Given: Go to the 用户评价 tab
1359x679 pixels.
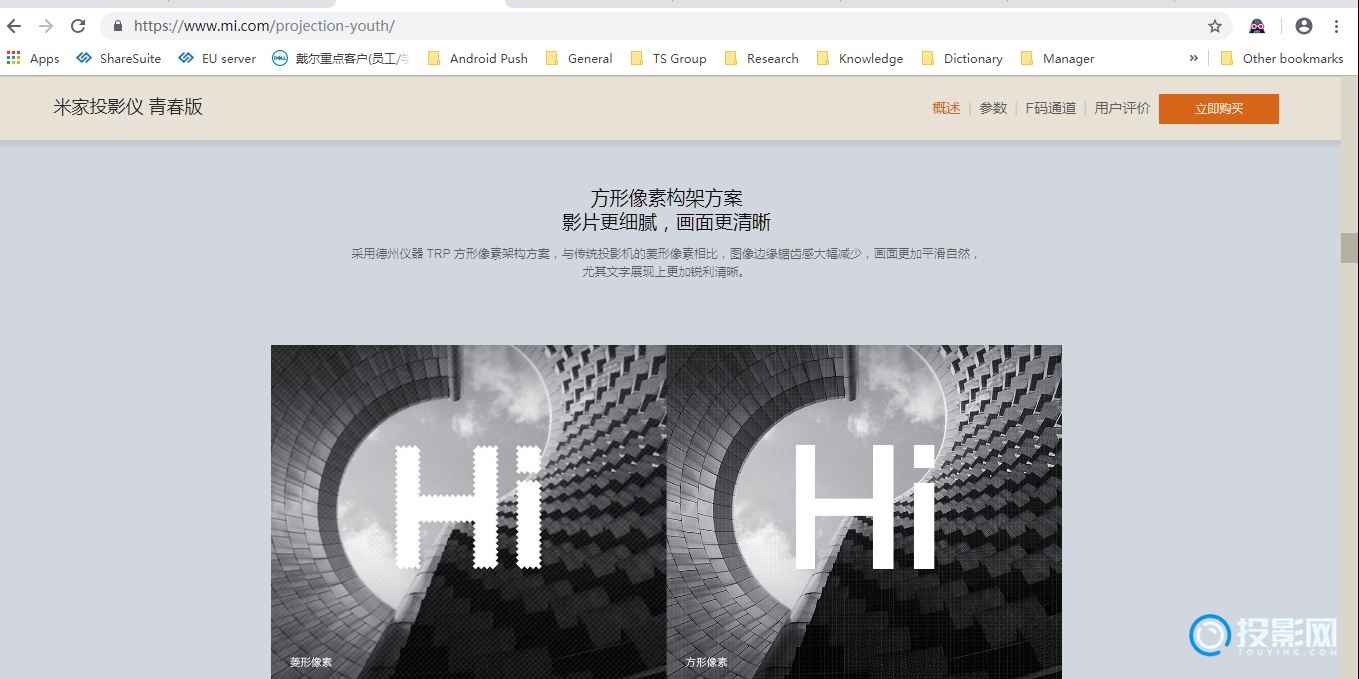Looking at the screenshot, I should 1122,108.
